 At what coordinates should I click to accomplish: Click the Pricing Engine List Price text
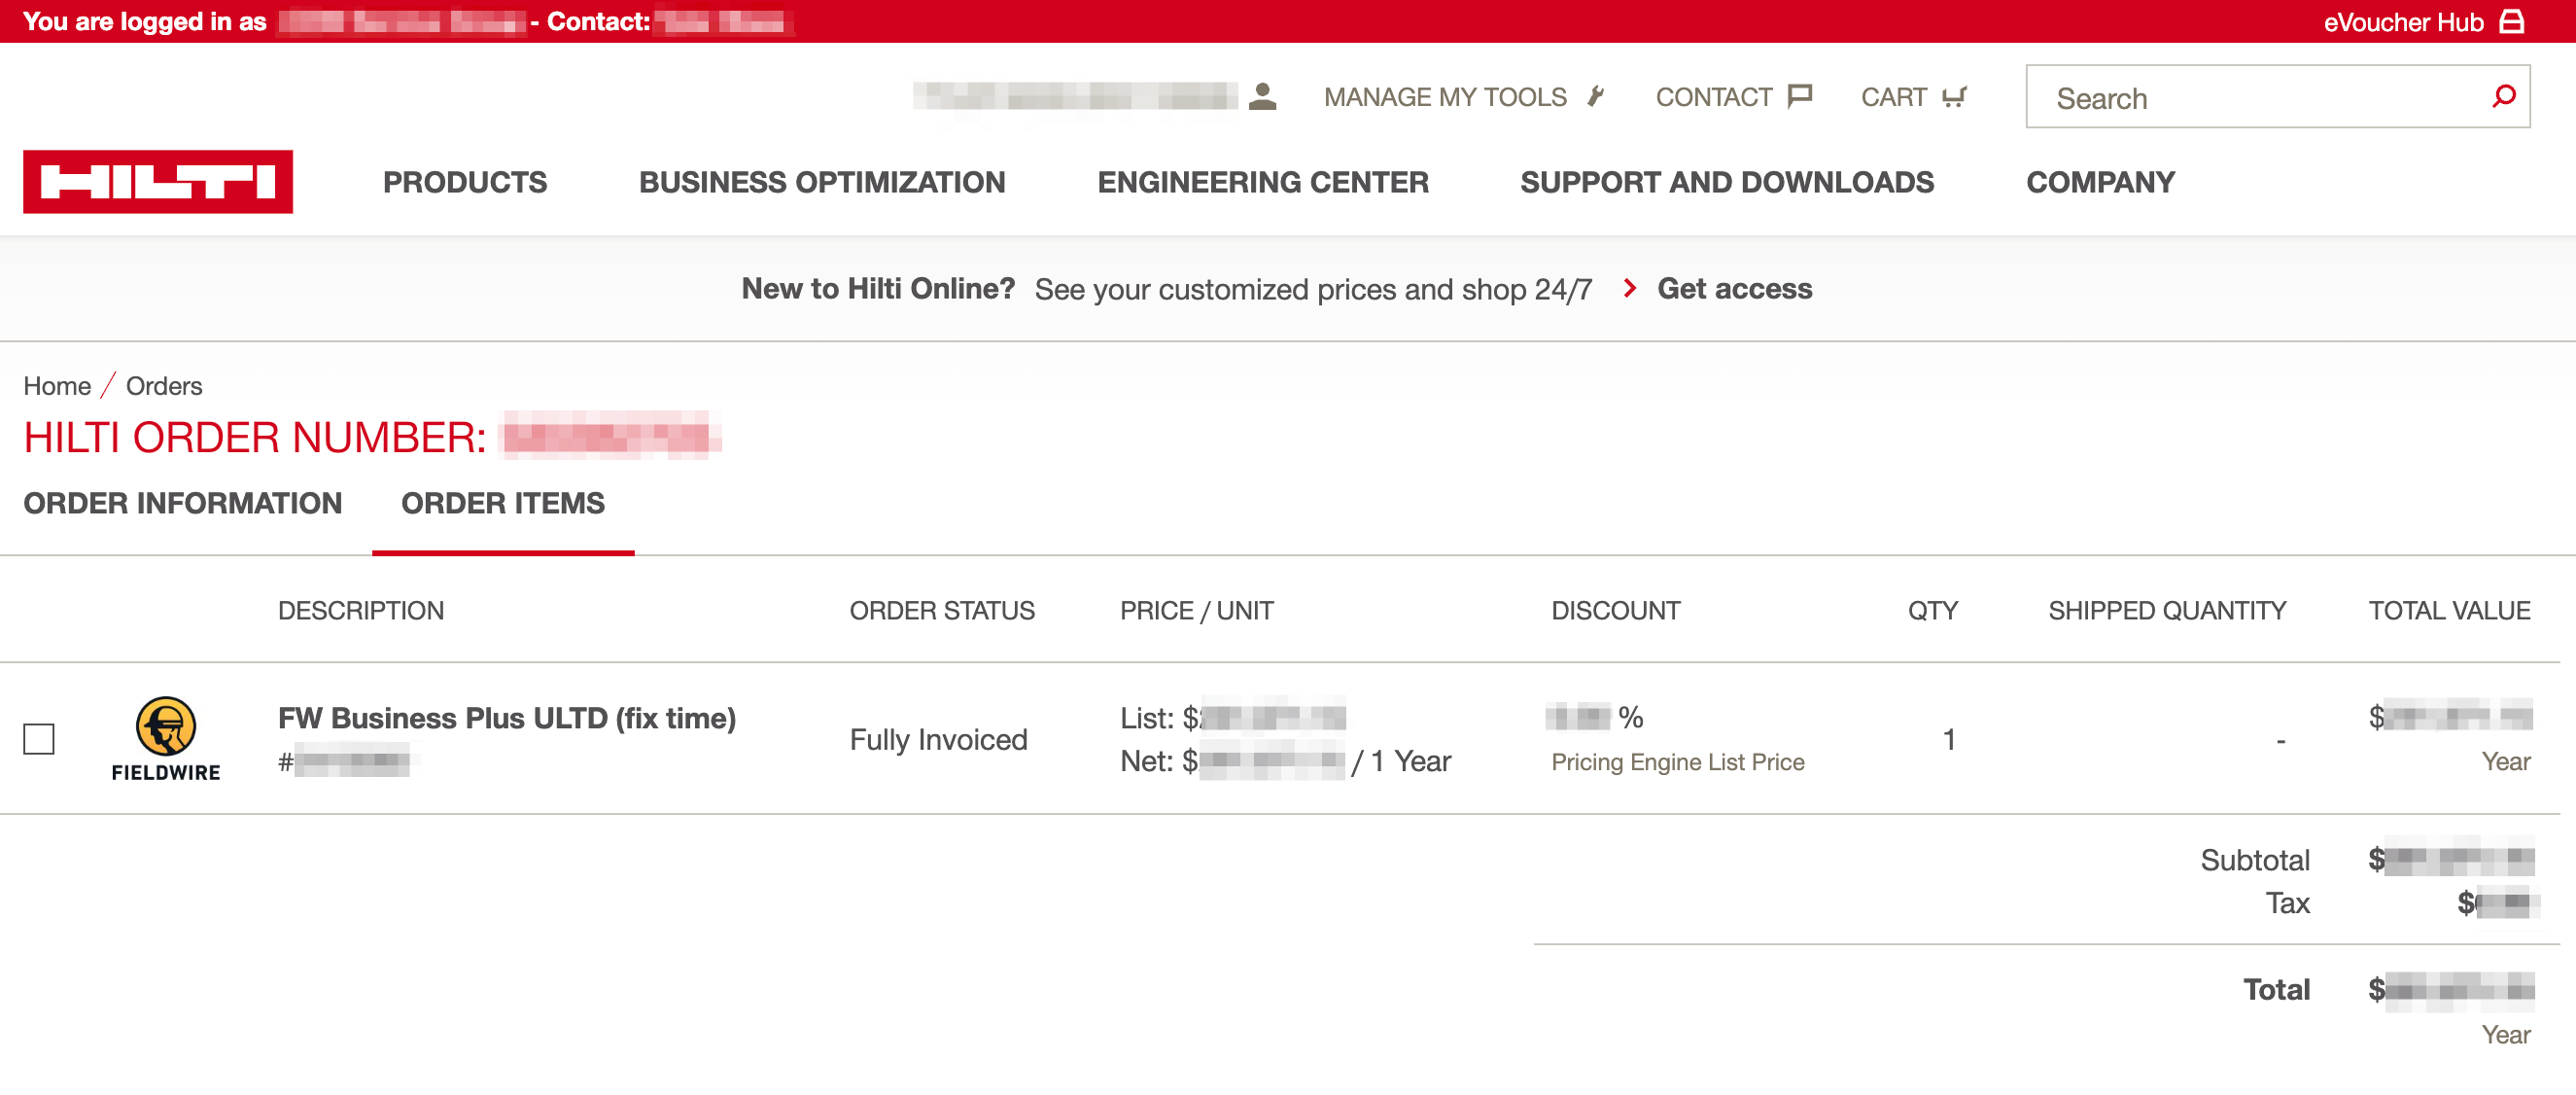click(1677, 762)
